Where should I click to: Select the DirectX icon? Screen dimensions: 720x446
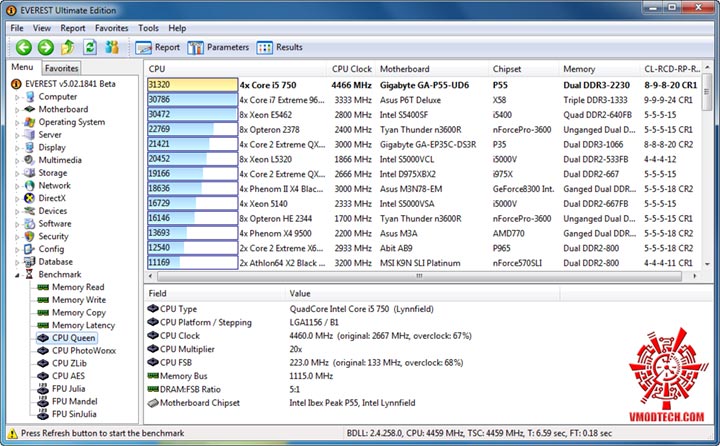coord(30,198)
